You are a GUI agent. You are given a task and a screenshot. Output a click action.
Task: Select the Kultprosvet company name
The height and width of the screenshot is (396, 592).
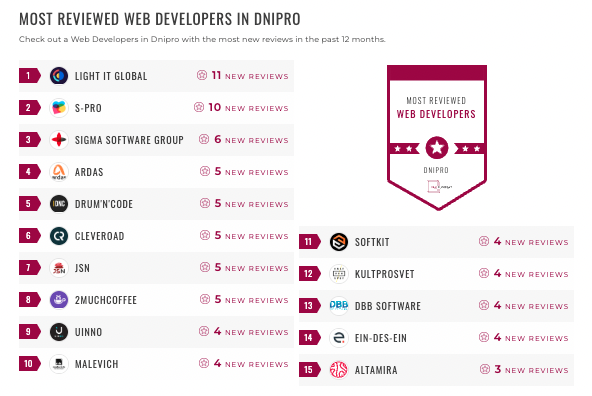pos(385,274)
